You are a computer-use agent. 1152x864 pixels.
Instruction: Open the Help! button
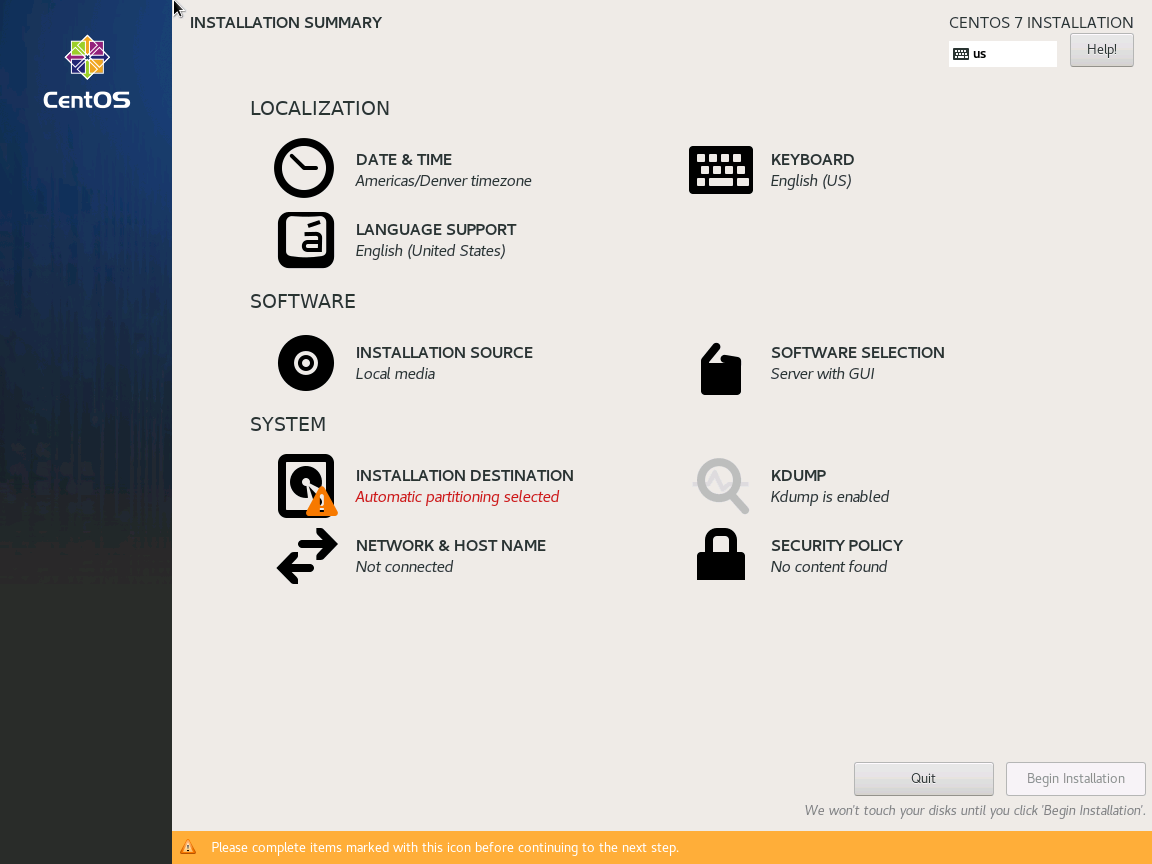click(x=1101, y=50)
